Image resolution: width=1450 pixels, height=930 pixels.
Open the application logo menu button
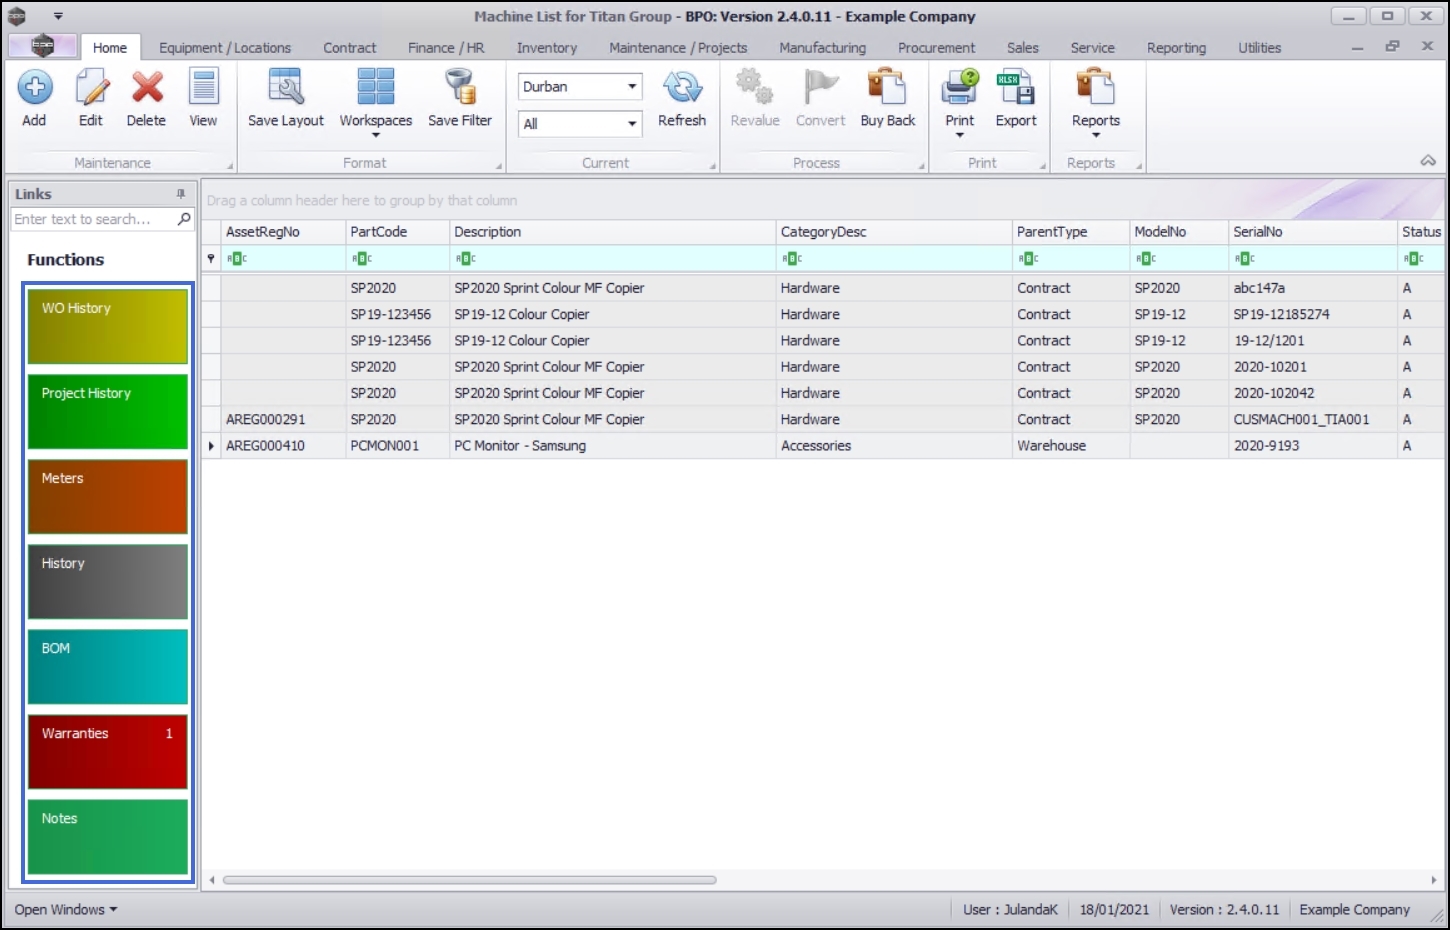pyautogui.click(x=42, y=46)
